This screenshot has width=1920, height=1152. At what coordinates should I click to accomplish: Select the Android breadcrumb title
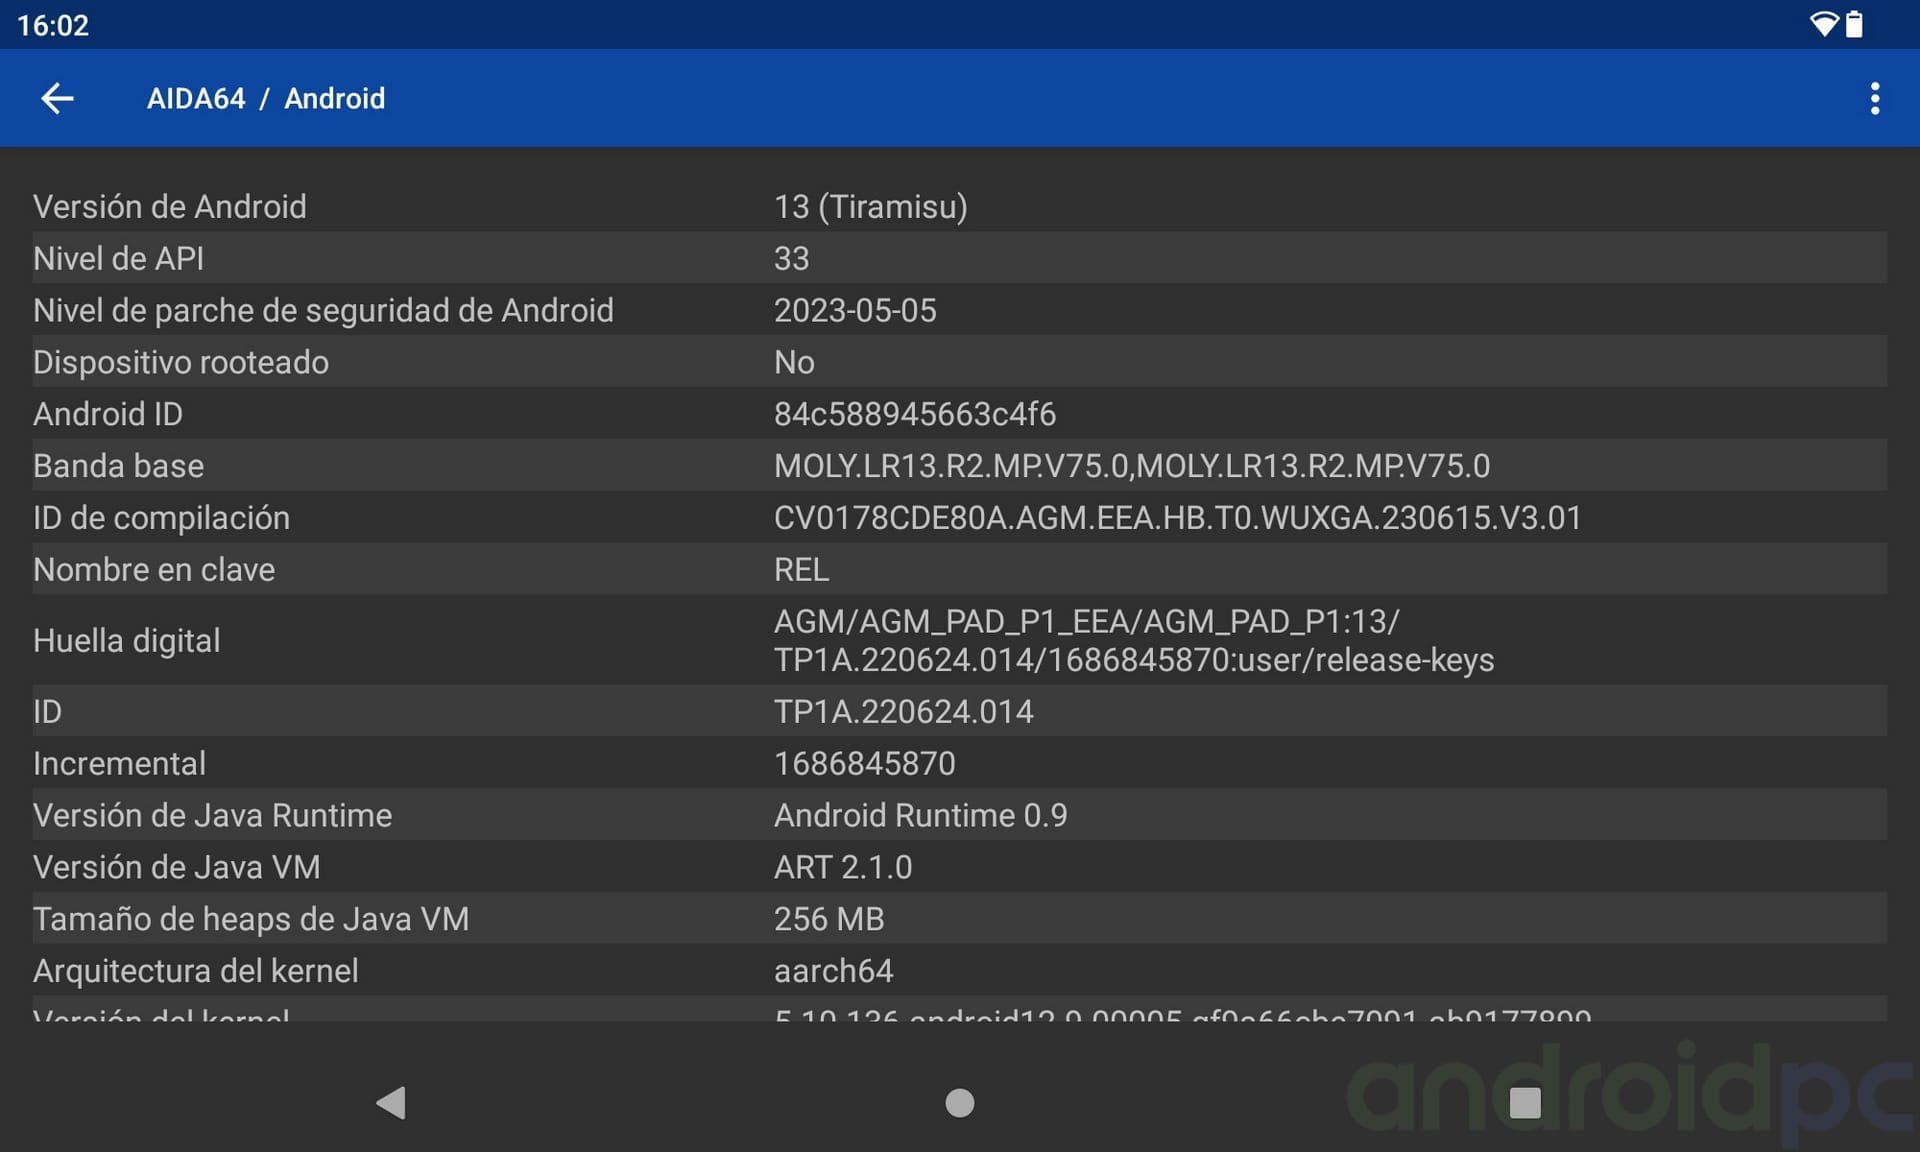click(x=335, y=98)
